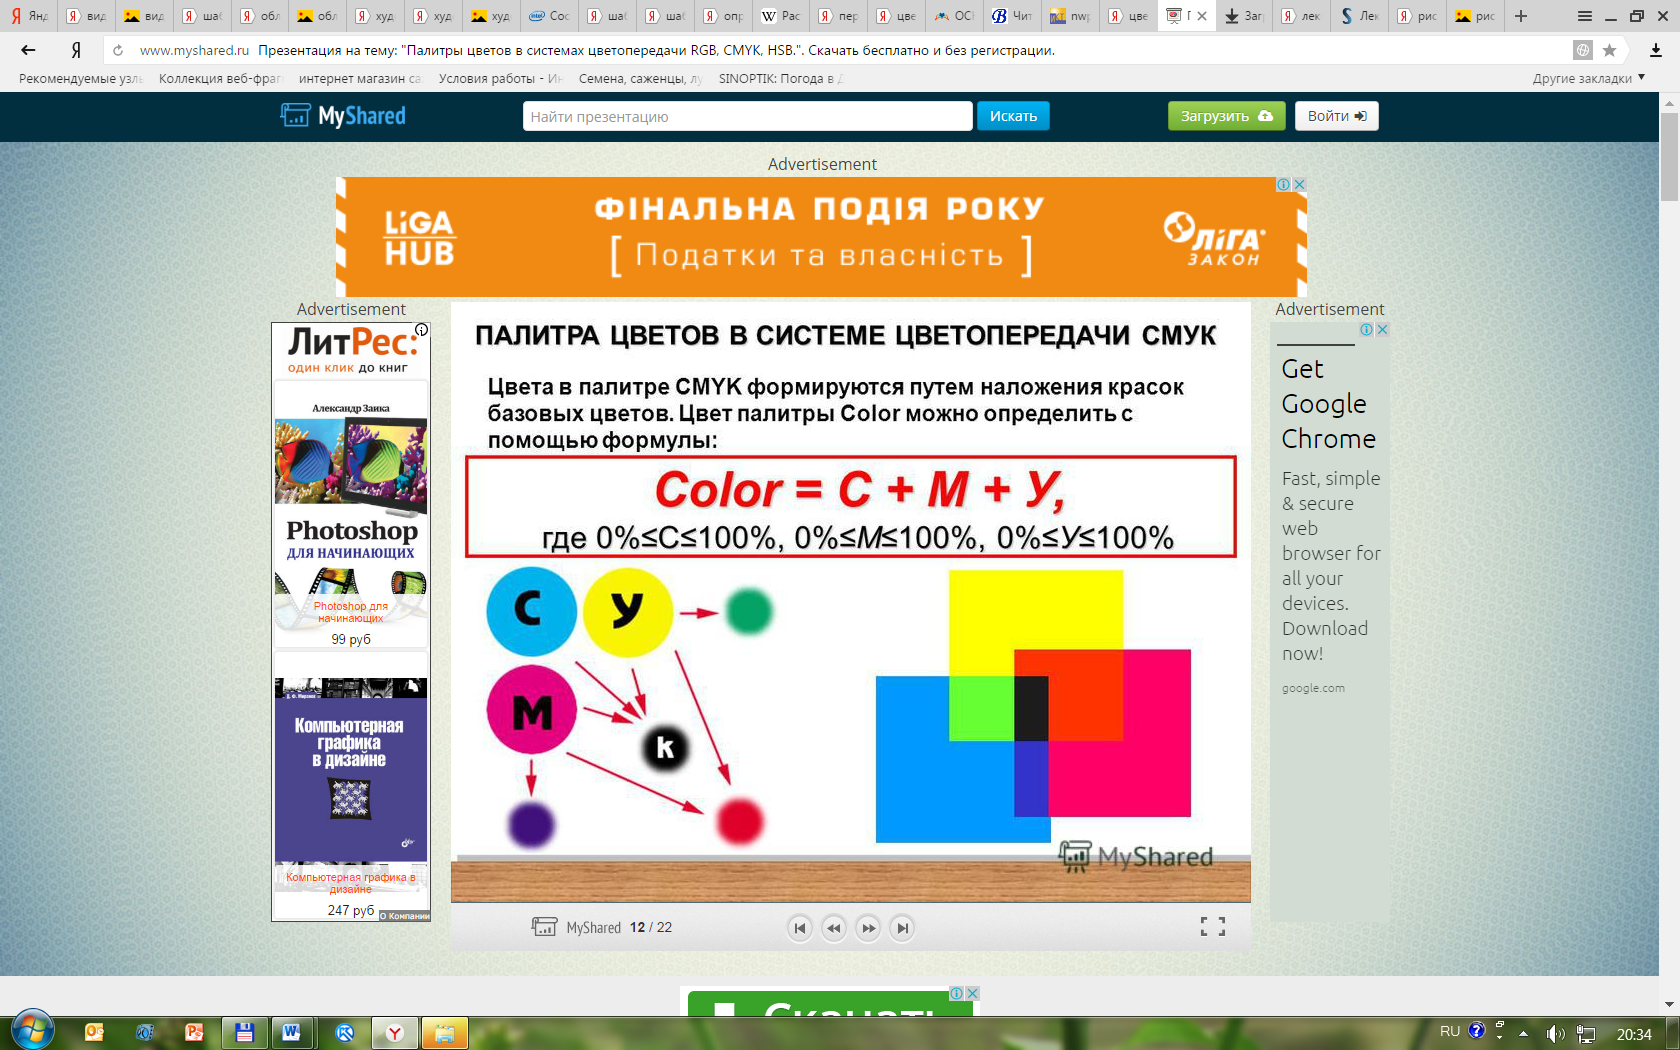Click the green Загрузить upload button
The width and height of the screenshot is (1680, 1050).
coord(1226,116)
